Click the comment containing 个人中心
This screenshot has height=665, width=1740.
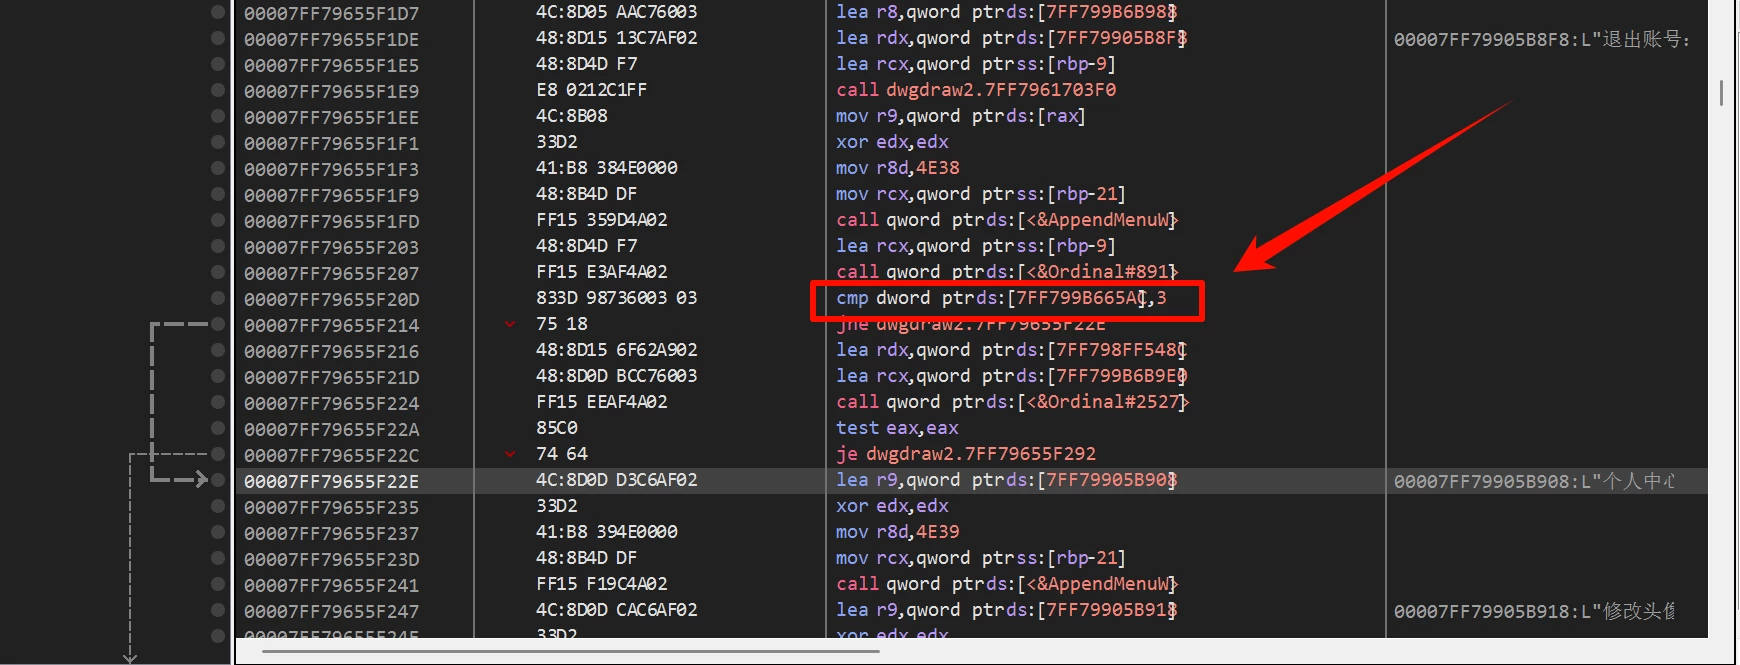pos(1534,481)
